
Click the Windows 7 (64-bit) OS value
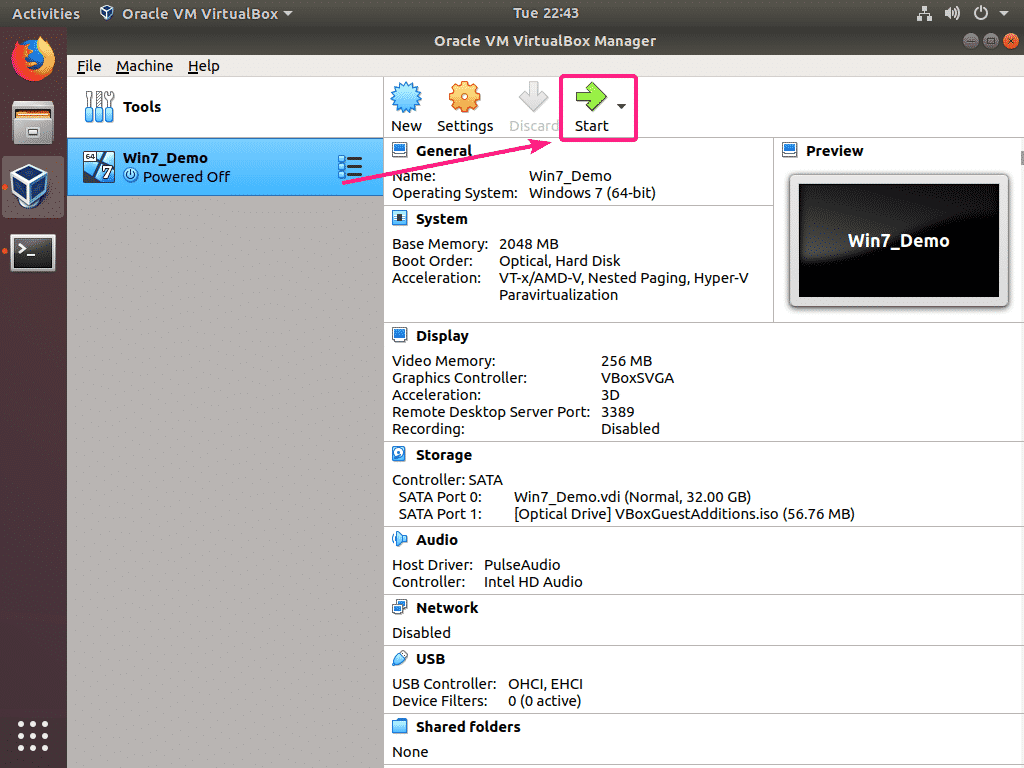click(x=592, y=193)
